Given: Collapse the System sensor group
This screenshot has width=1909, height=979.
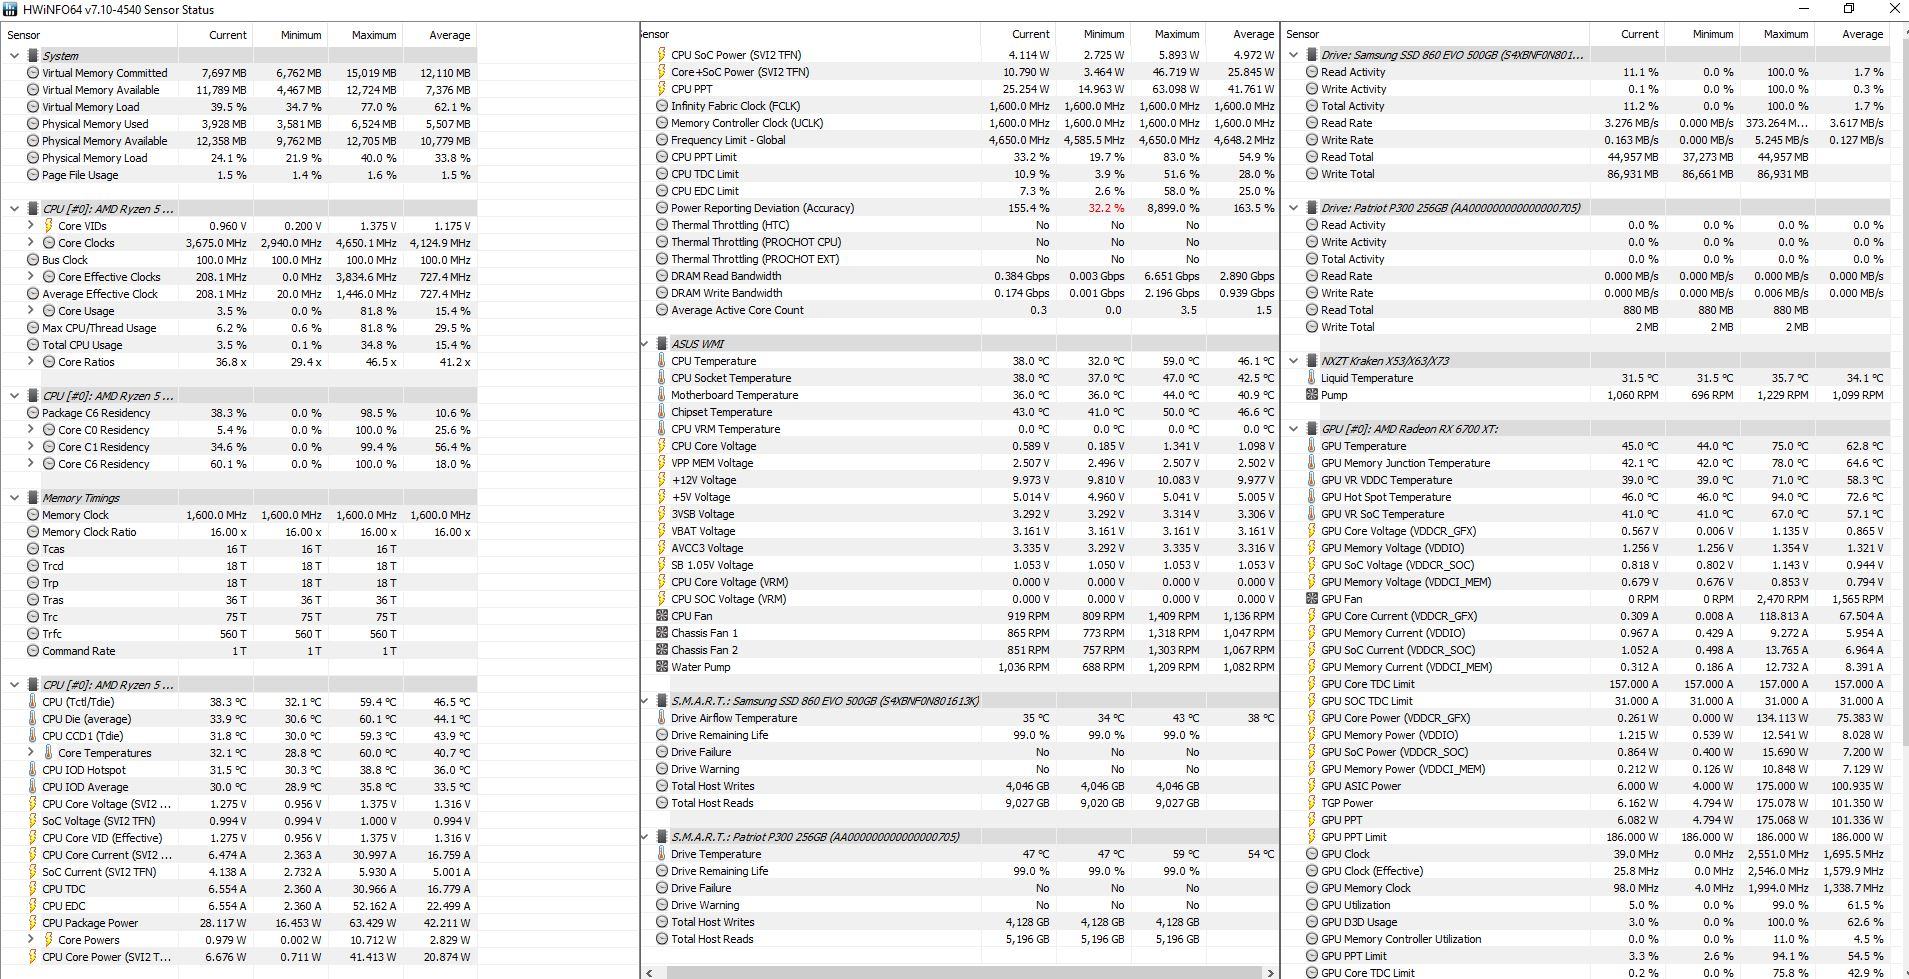Looking at the screenshot, I should (x=14, y=56).
